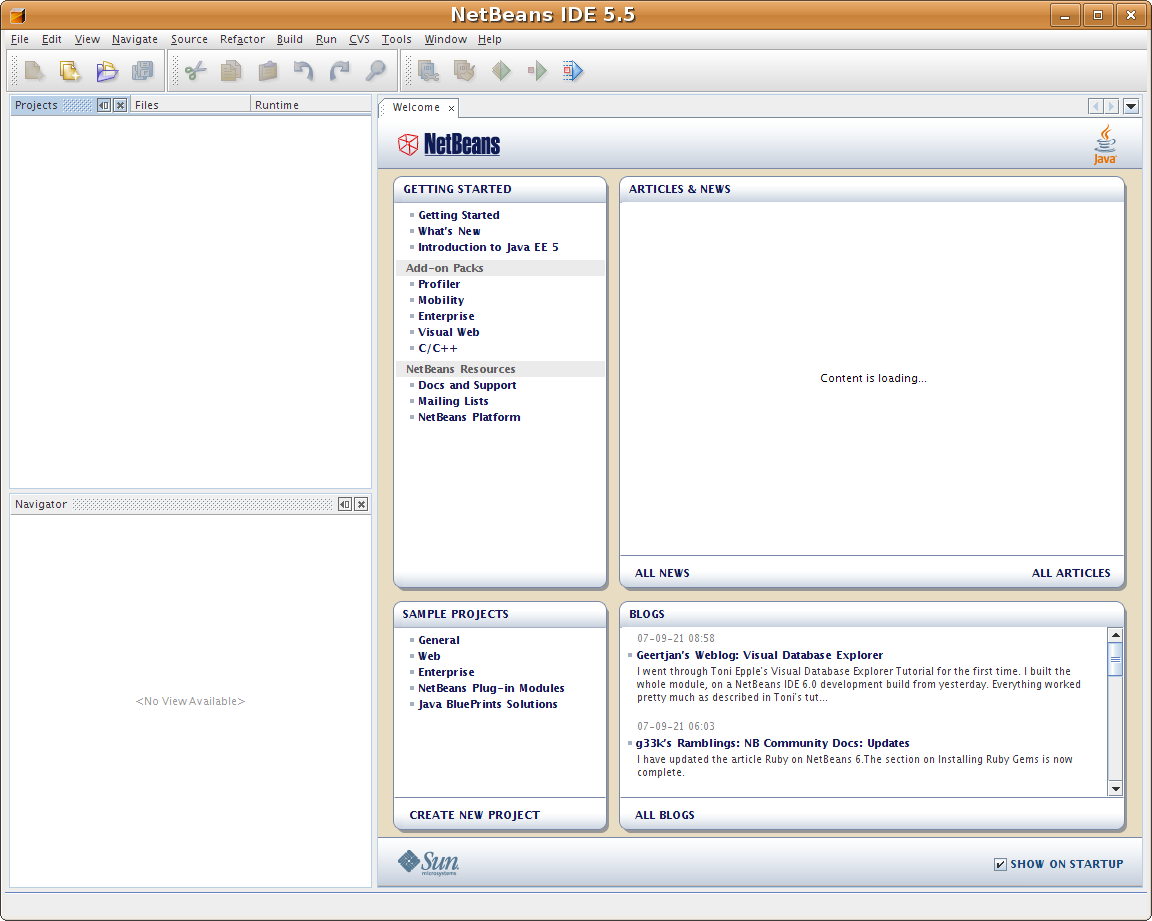Click the New Project toolbar icon
This screenshot has height=921, width=1152.
(x=71, y=71)
